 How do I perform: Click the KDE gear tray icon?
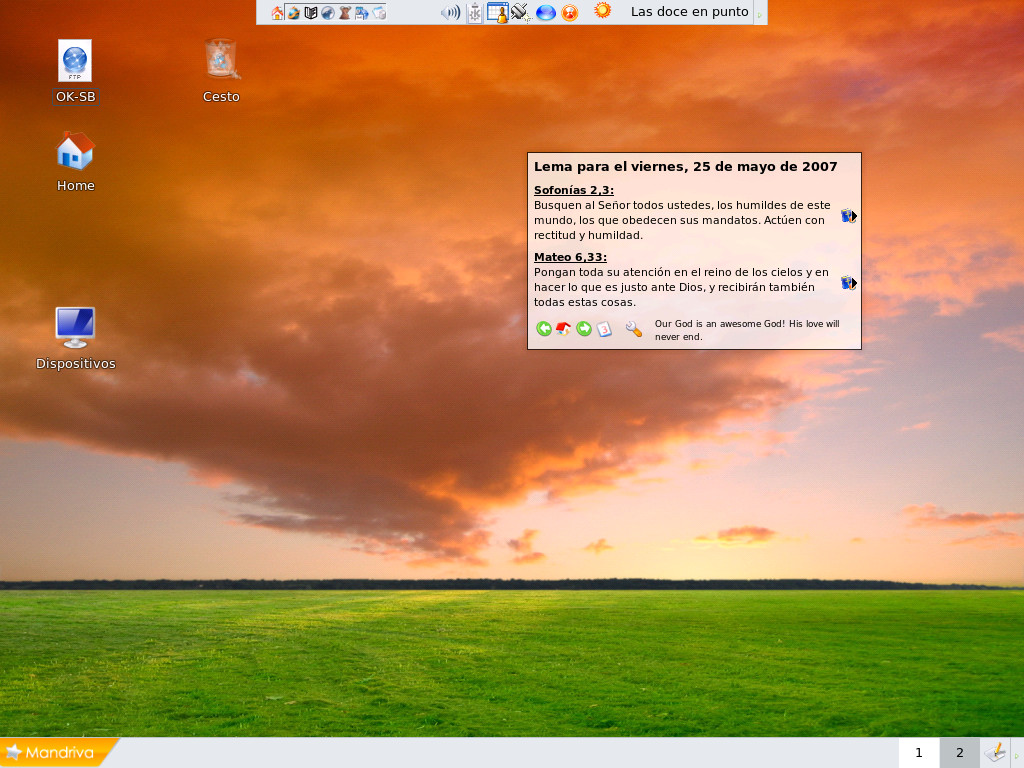(x=475, y=13)
